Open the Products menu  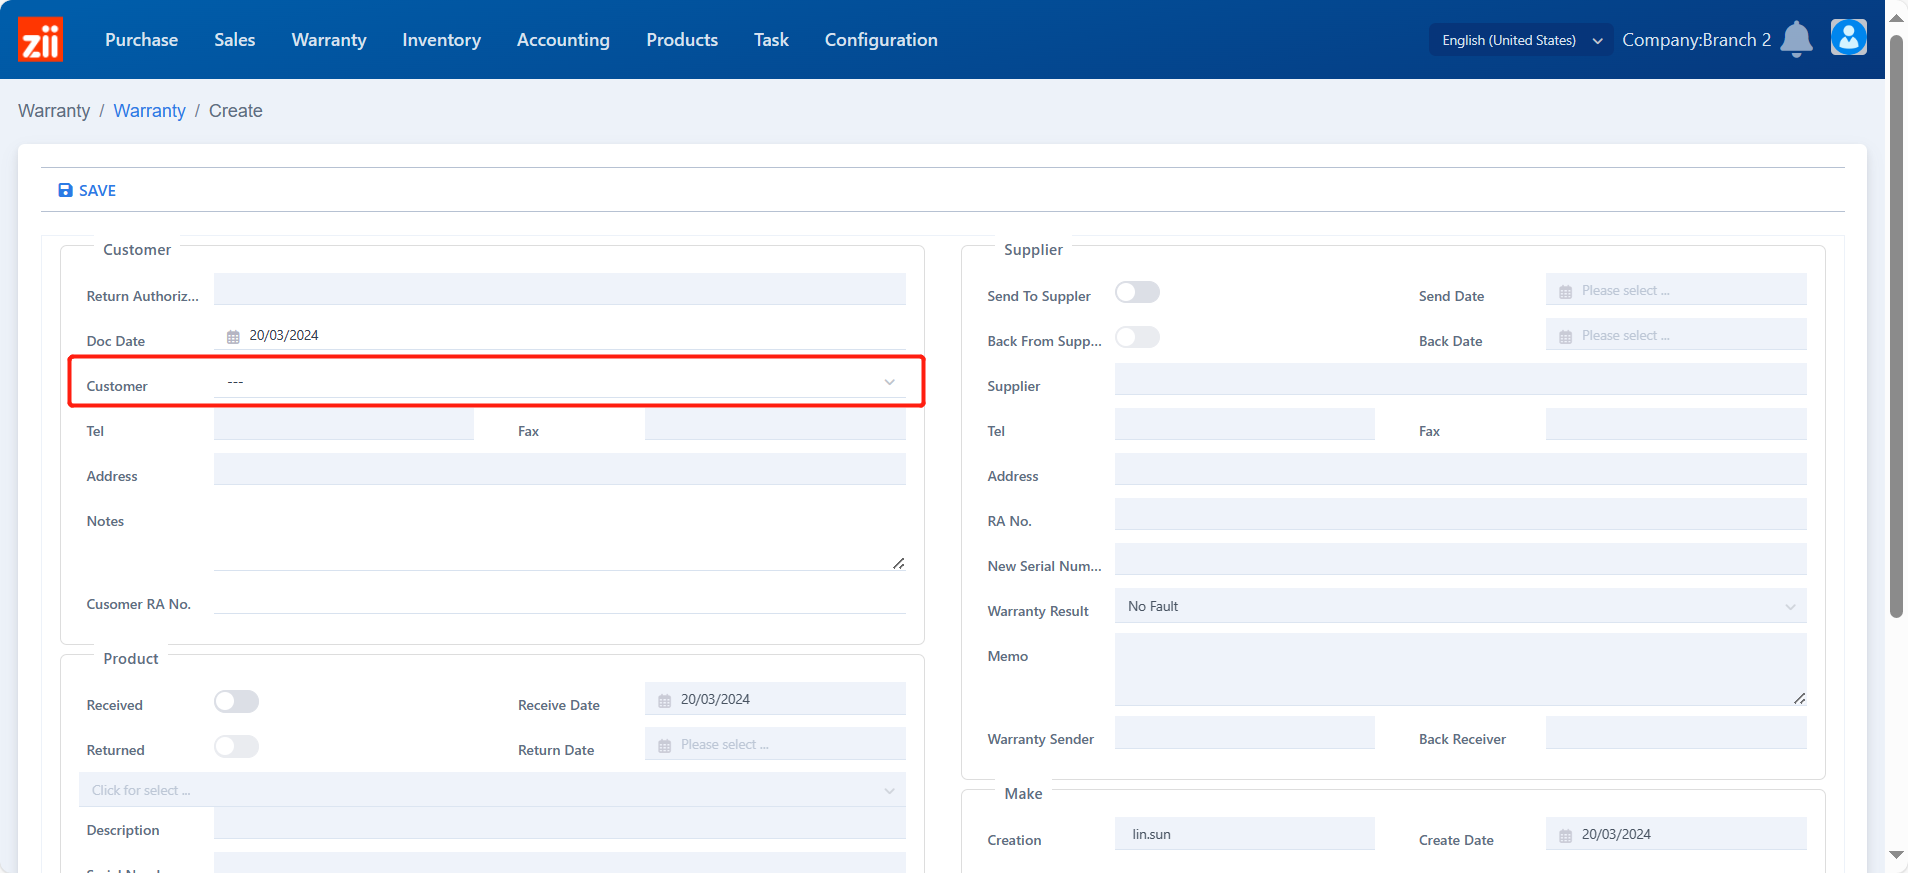tap(682, 40)
